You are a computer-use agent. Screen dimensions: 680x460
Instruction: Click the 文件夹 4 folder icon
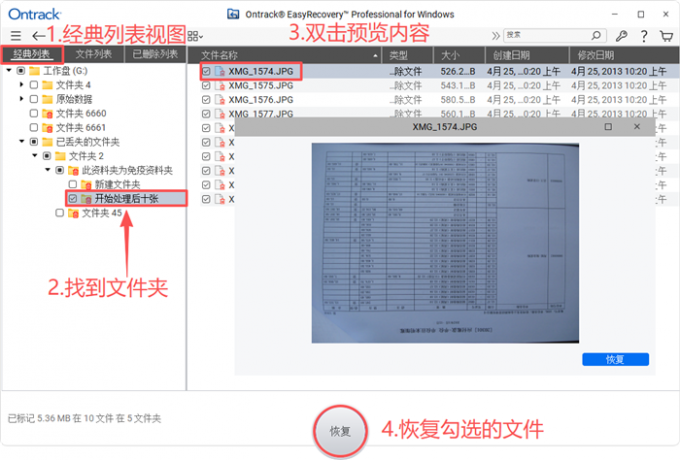pyautogui.click(x=47, y=85)
